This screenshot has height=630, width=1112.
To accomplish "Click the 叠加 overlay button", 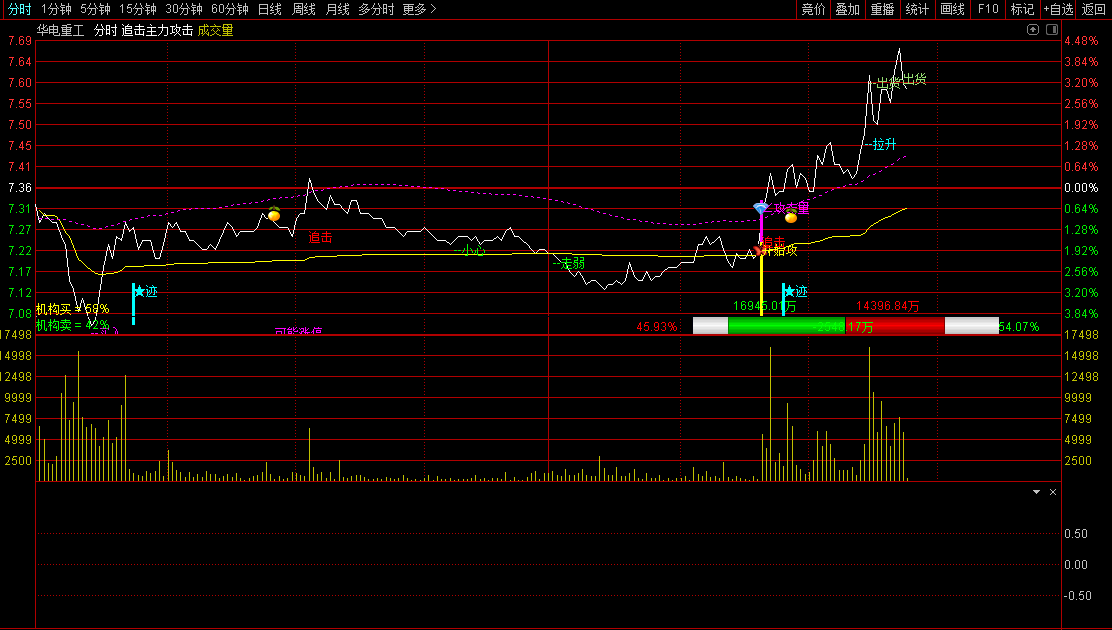I will pyautogui.click(x=847, y=9).
